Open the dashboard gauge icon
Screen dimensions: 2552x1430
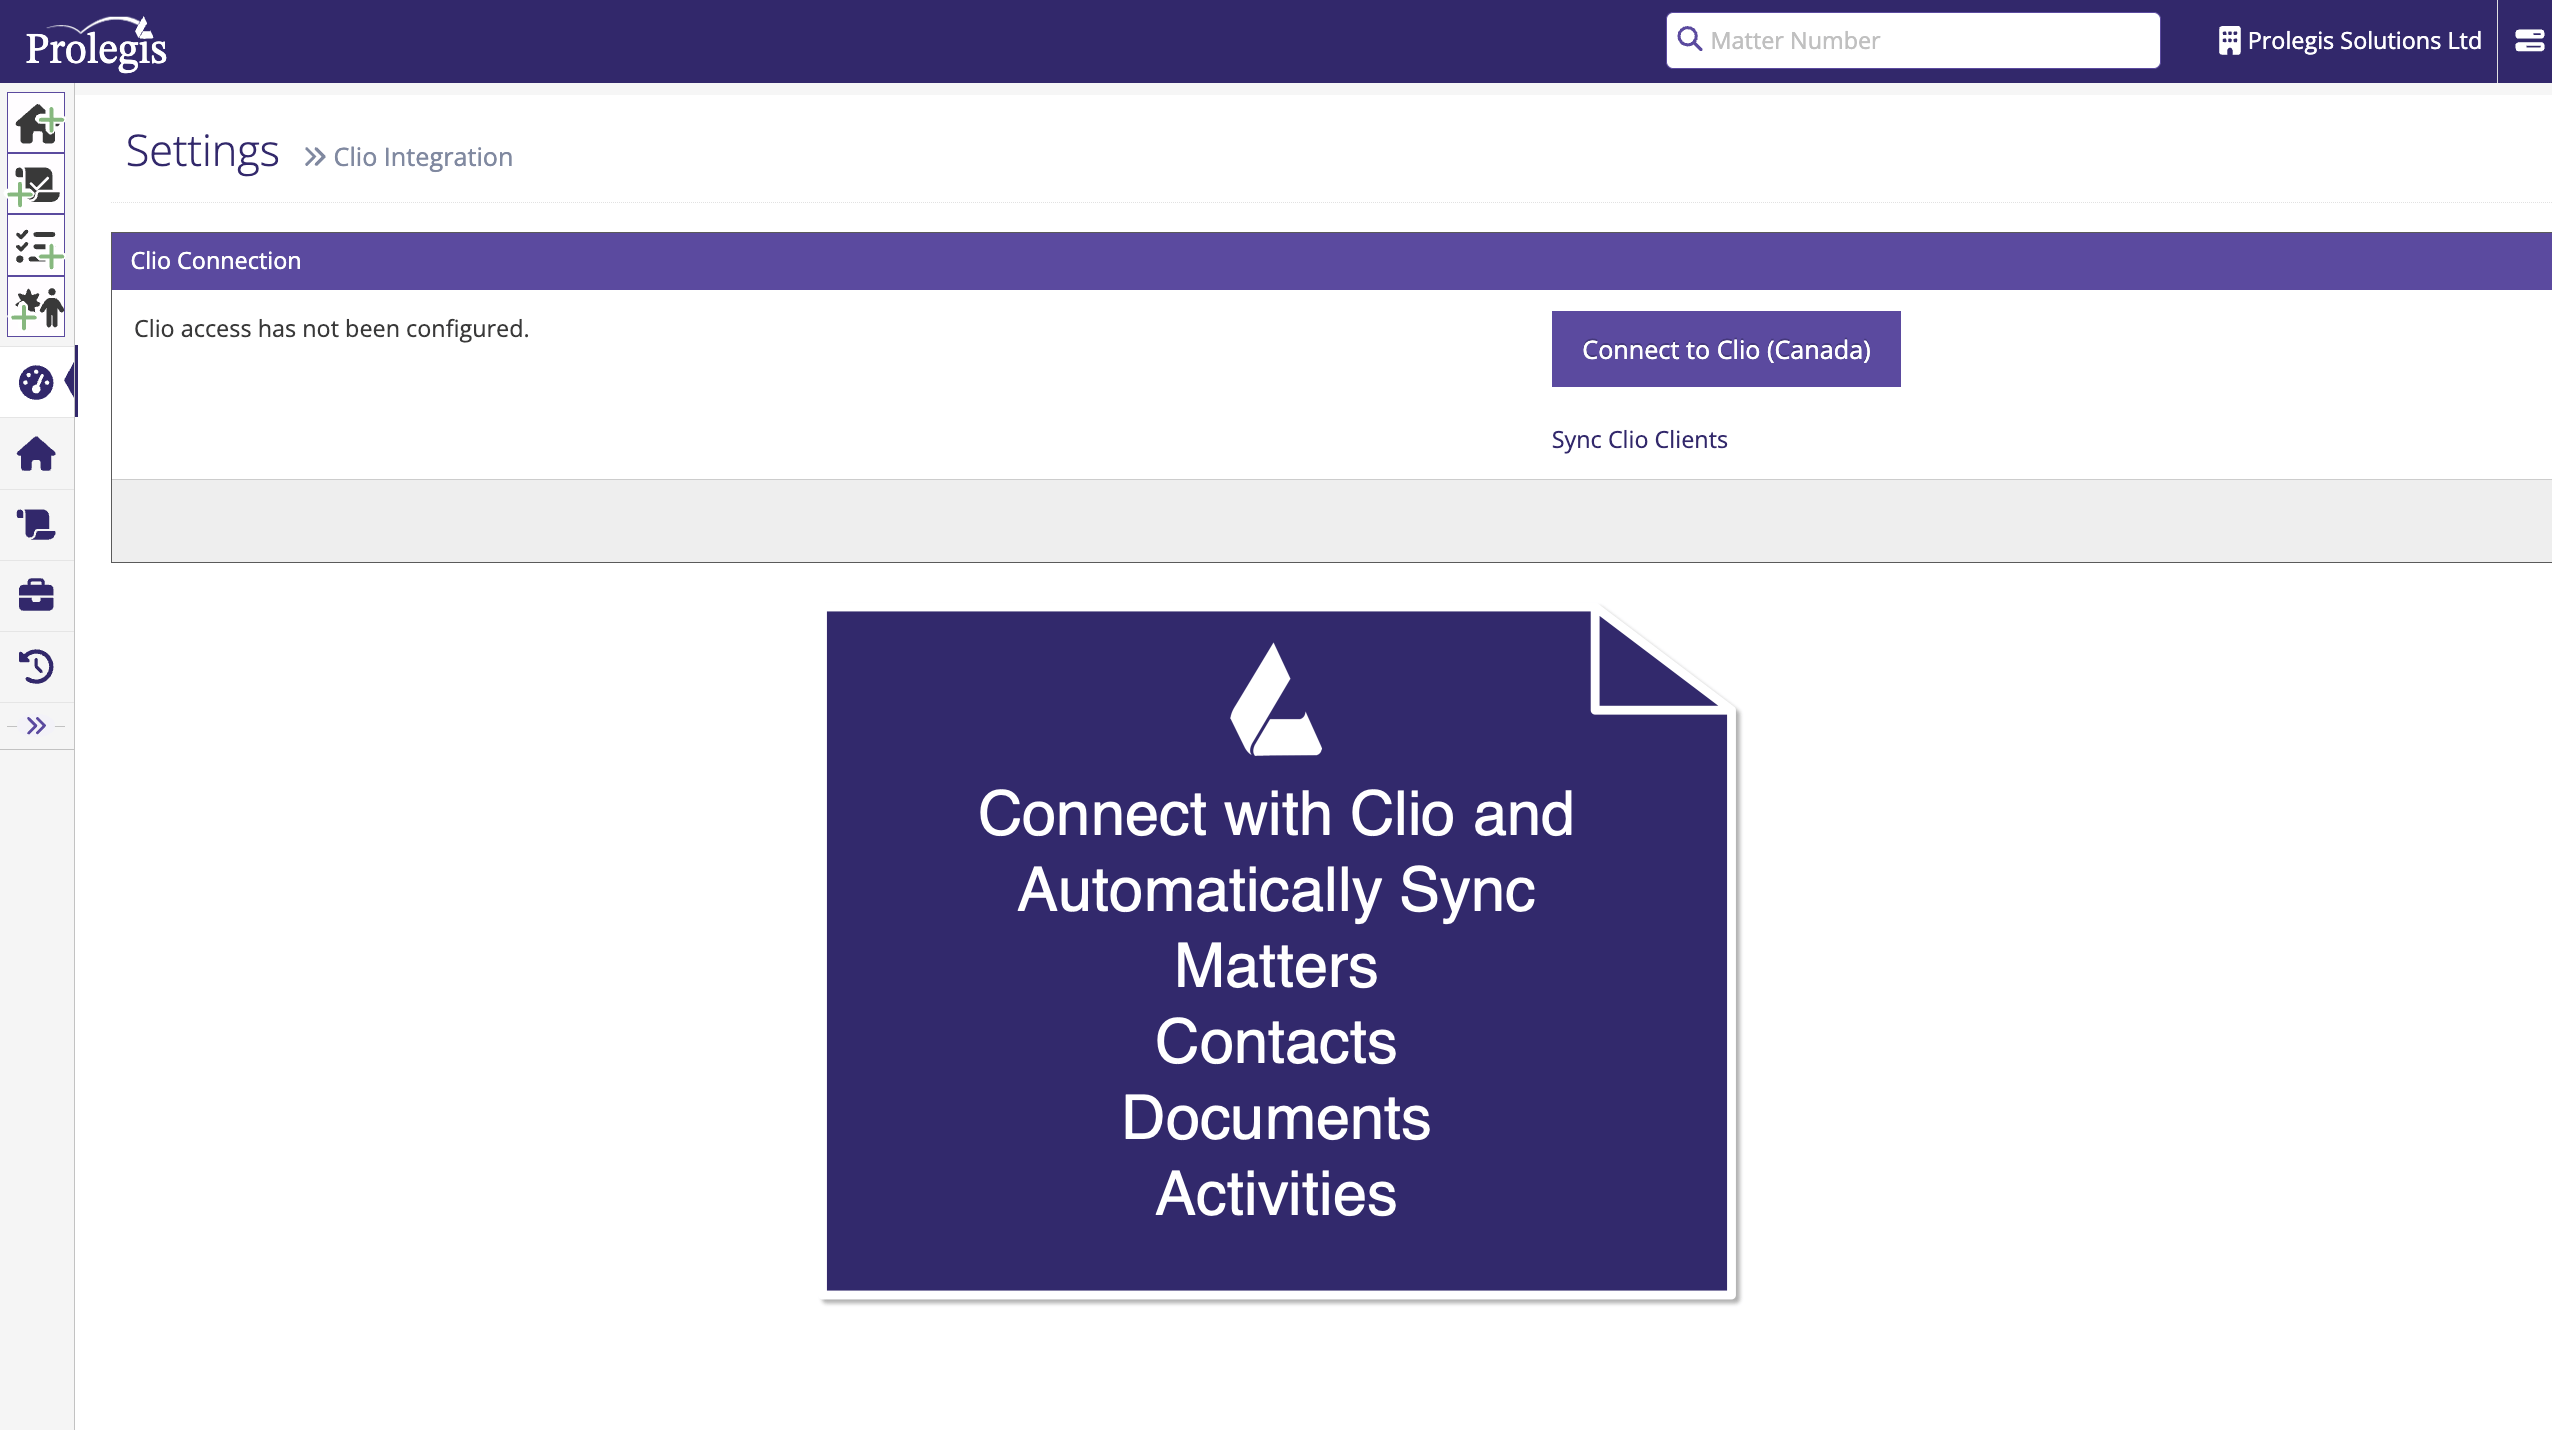(x=36, y=382)
